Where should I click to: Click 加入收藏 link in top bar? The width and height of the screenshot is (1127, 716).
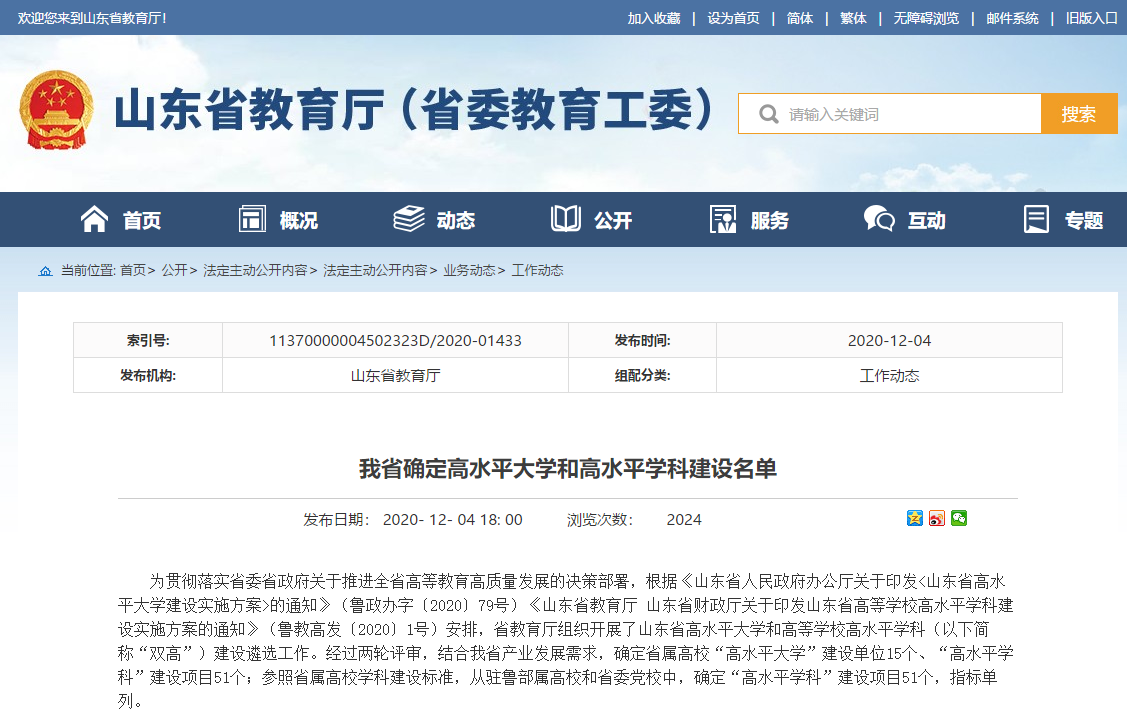coord(654,18)
